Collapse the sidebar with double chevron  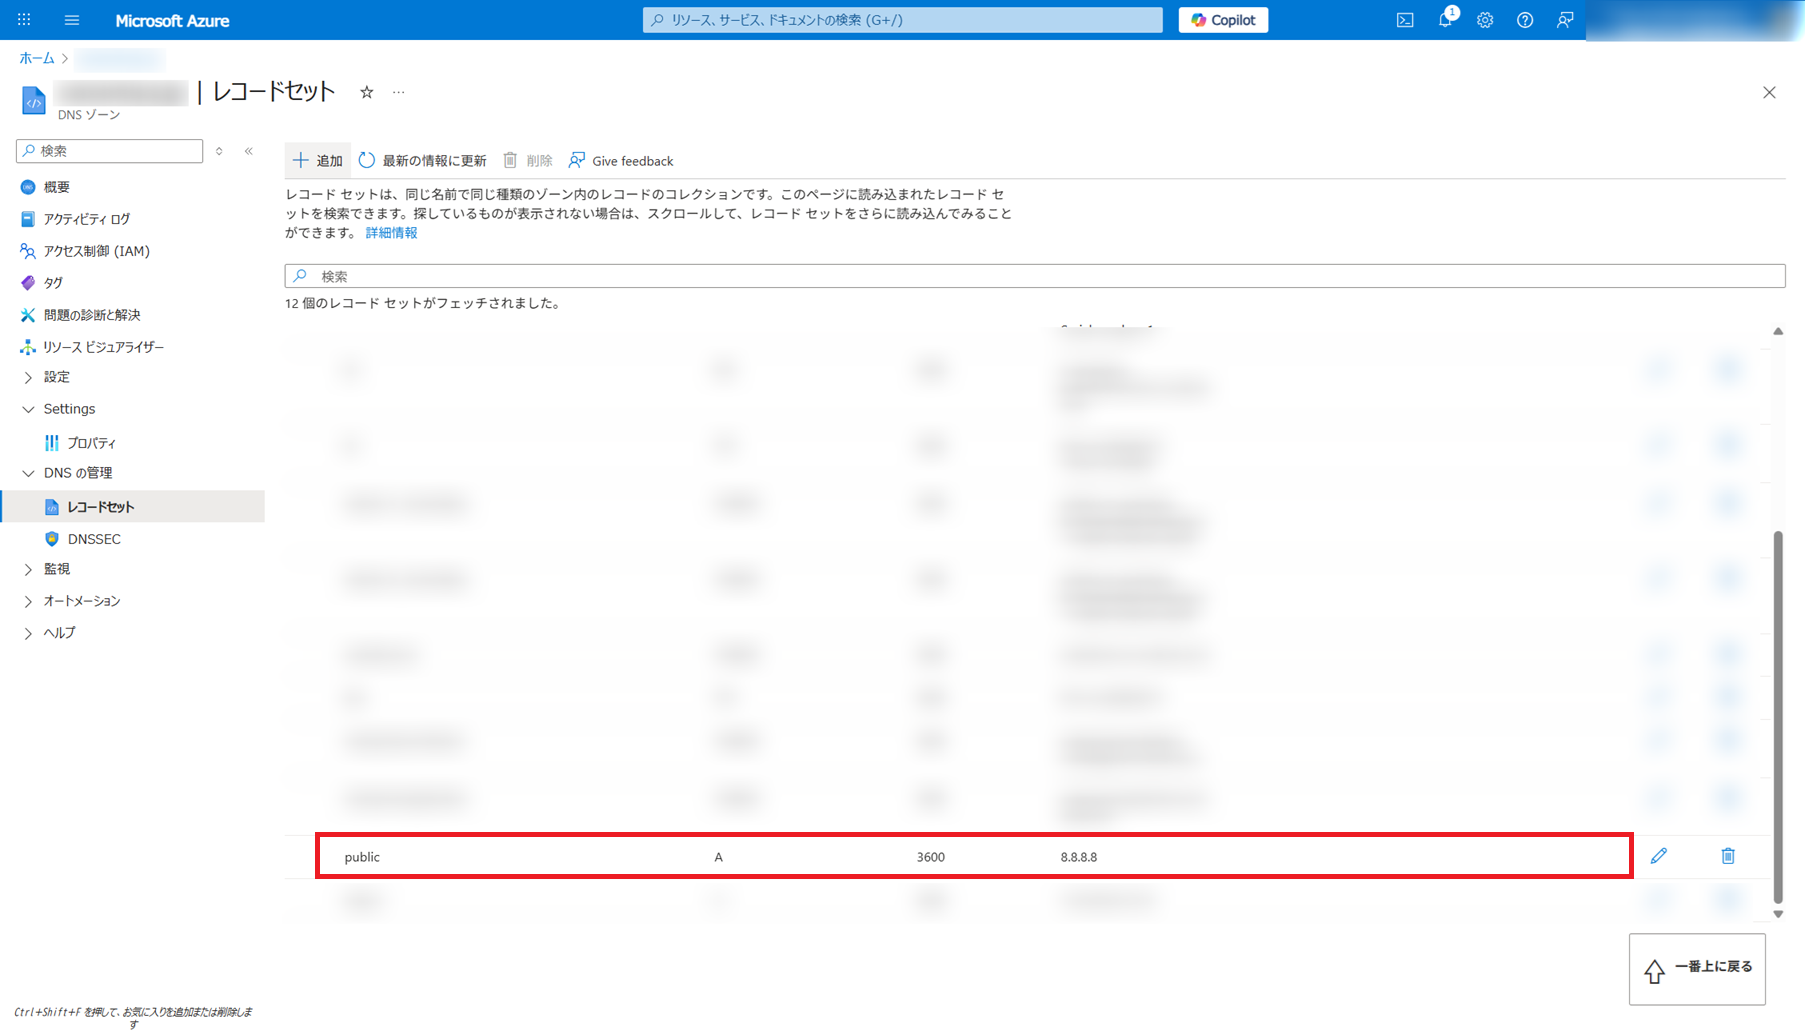pyautogui.click(x=249, y=151)
